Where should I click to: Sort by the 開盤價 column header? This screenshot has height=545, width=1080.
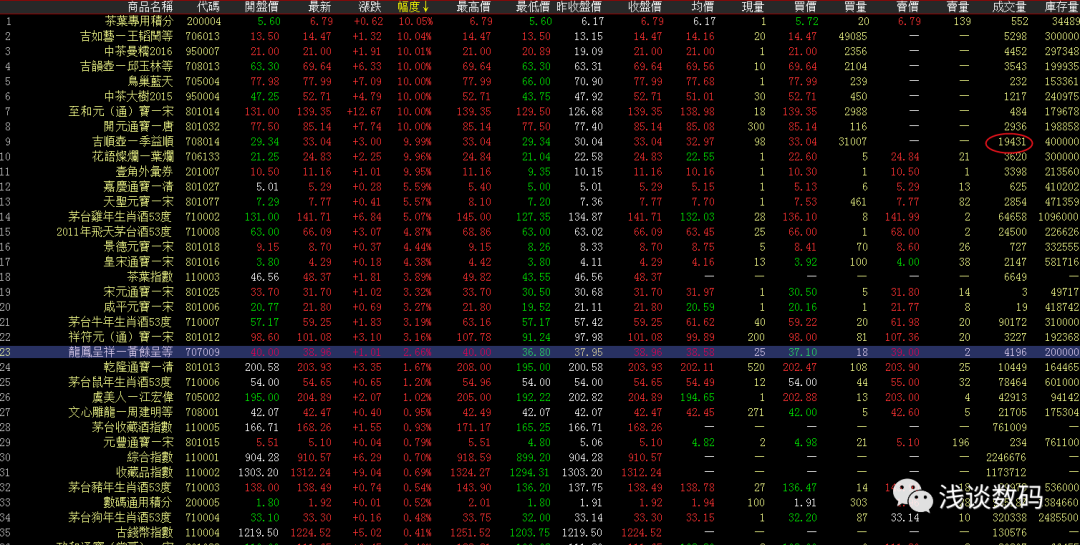tap(262, 7)
